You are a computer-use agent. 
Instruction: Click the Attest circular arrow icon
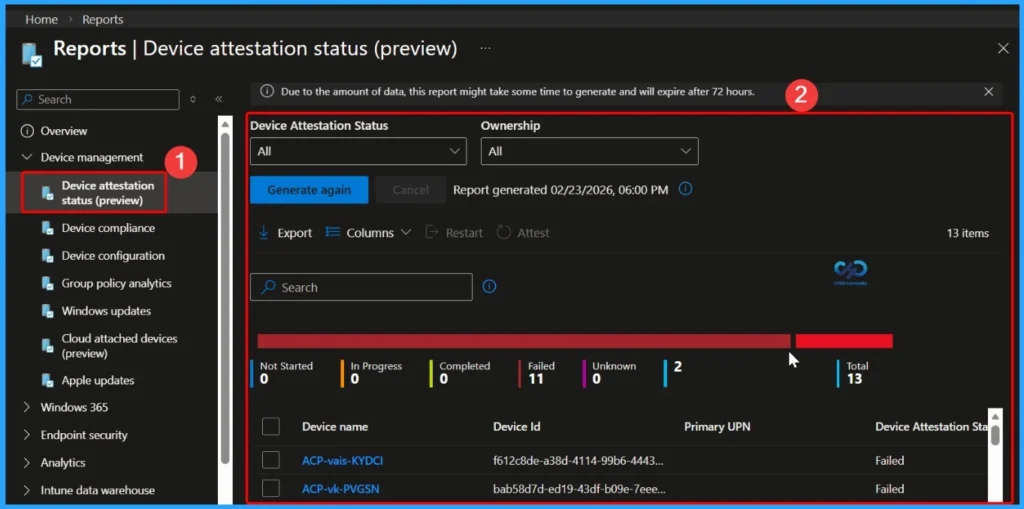pos(504,233)
